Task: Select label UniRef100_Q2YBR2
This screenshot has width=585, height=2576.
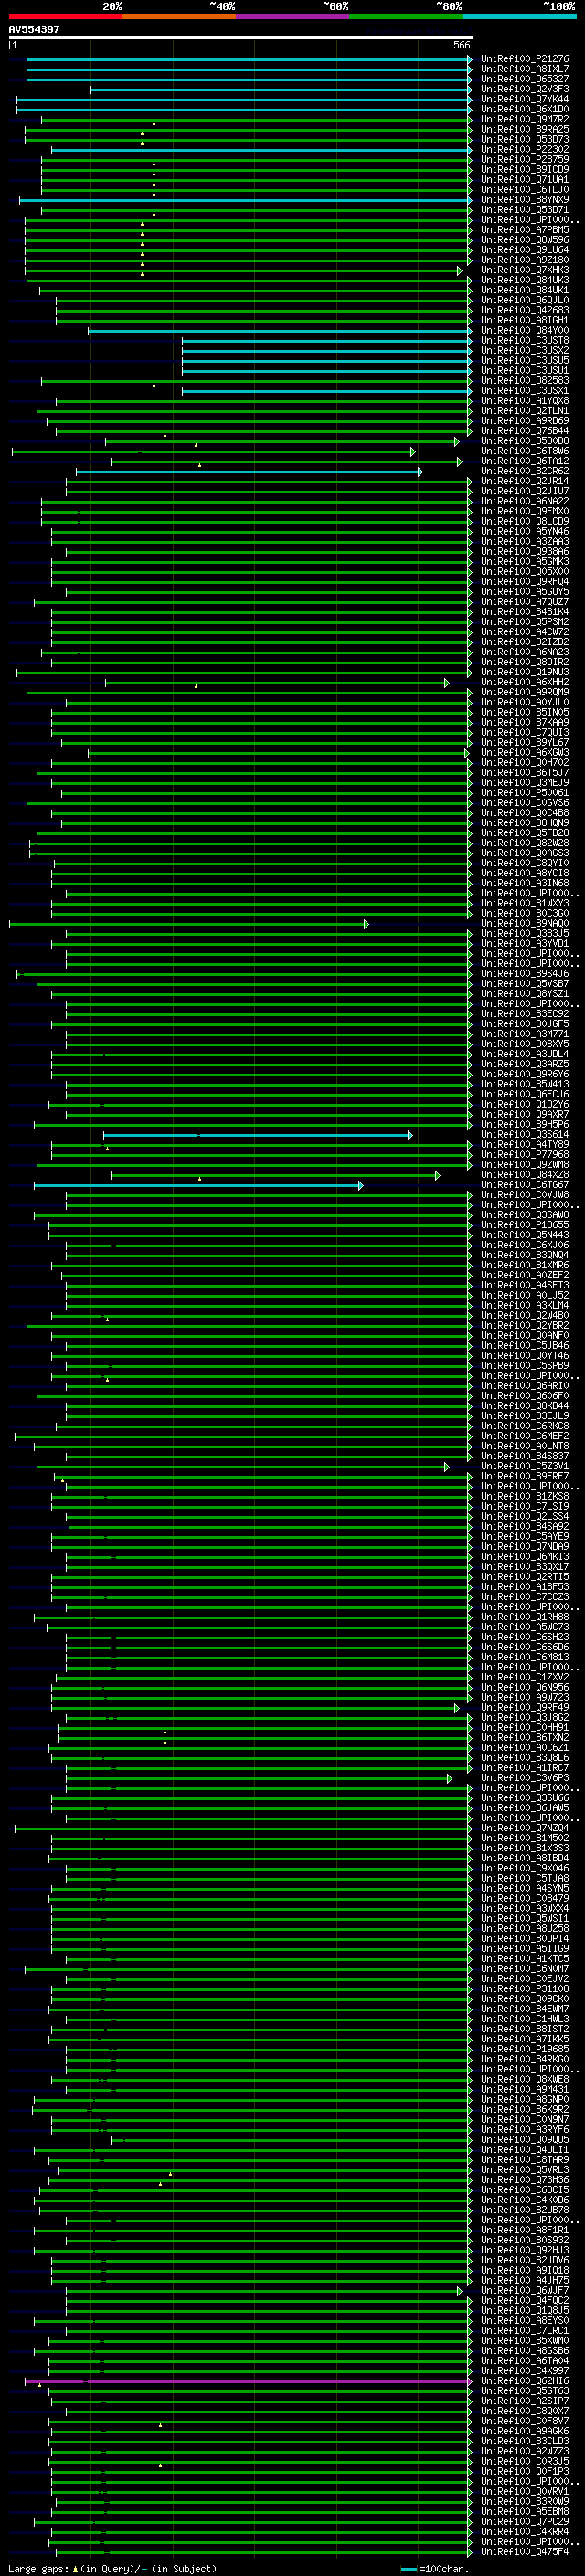Action: [525, 1325]
